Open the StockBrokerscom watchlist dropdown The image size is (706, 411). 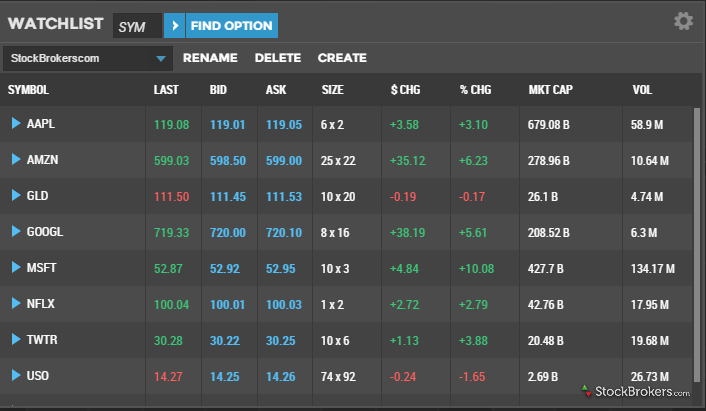[88, 59]
